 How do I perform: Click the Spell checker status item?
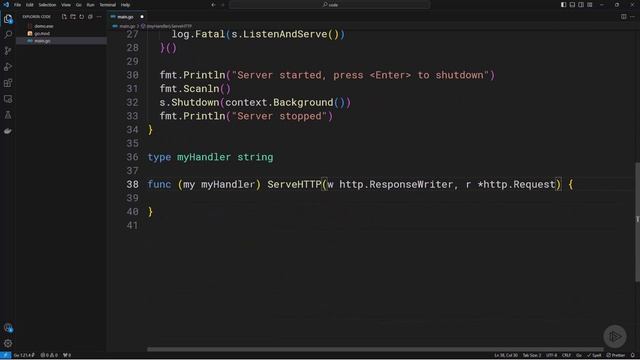tap(594, 355)
